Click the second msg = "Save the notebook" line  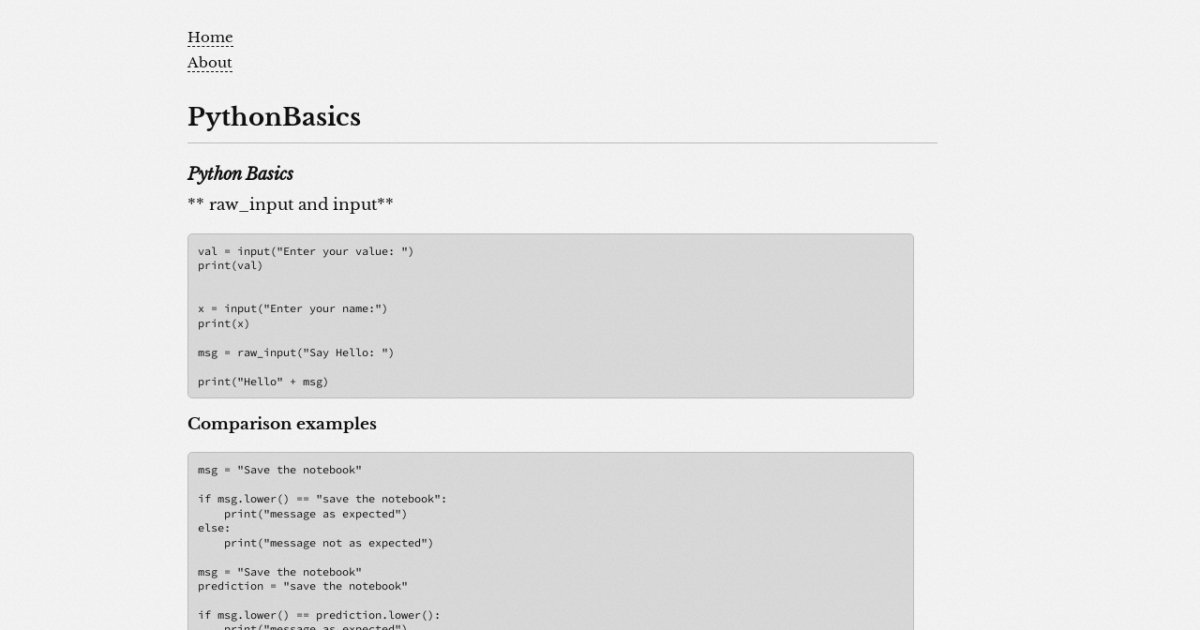pos(279,572)
